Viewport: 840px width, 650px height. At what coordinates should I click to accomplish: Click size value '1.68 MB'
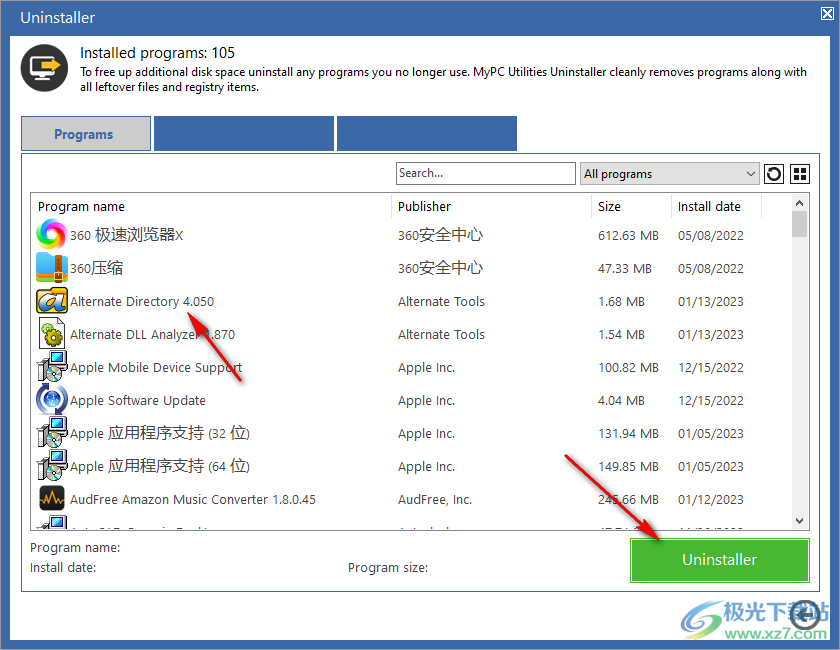coord(621,302)
